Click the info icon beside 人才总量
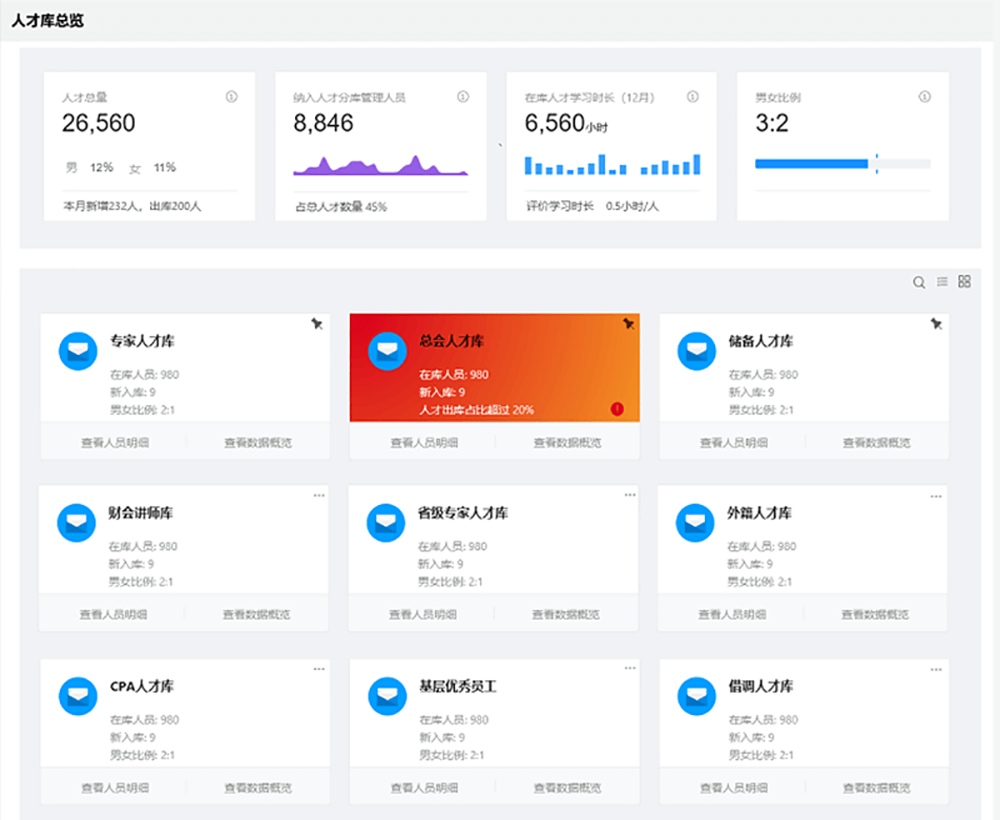The image size is (1000, 820). (x=232, y=97)
